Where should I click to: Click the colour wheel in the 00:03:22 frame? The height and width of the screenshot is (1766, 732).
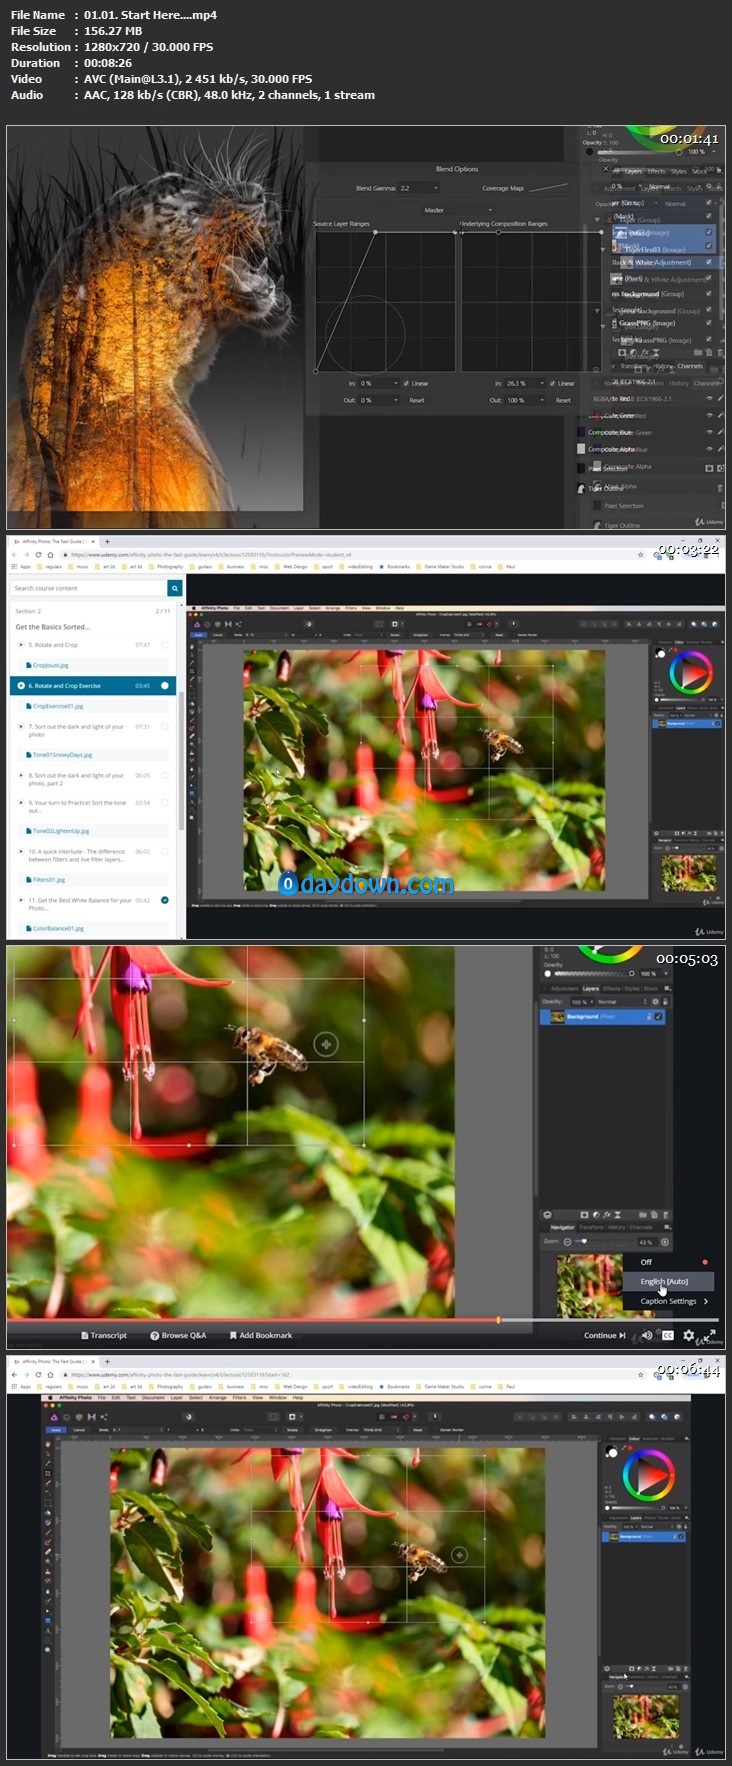pos(691,673)
